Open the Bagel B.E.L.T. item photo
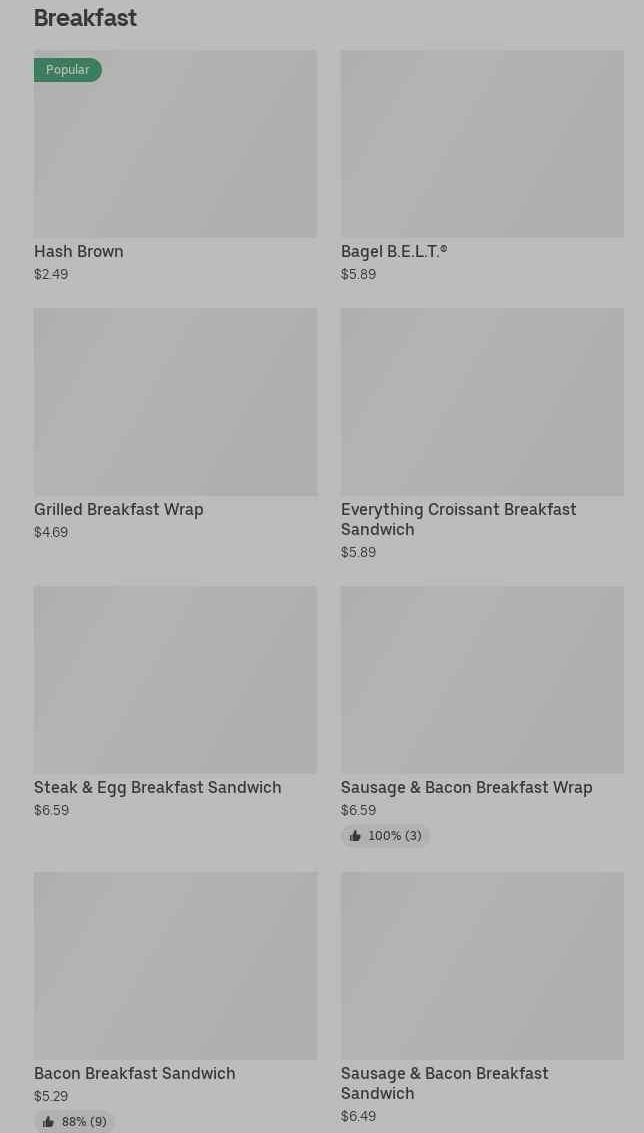 (482, 144)
